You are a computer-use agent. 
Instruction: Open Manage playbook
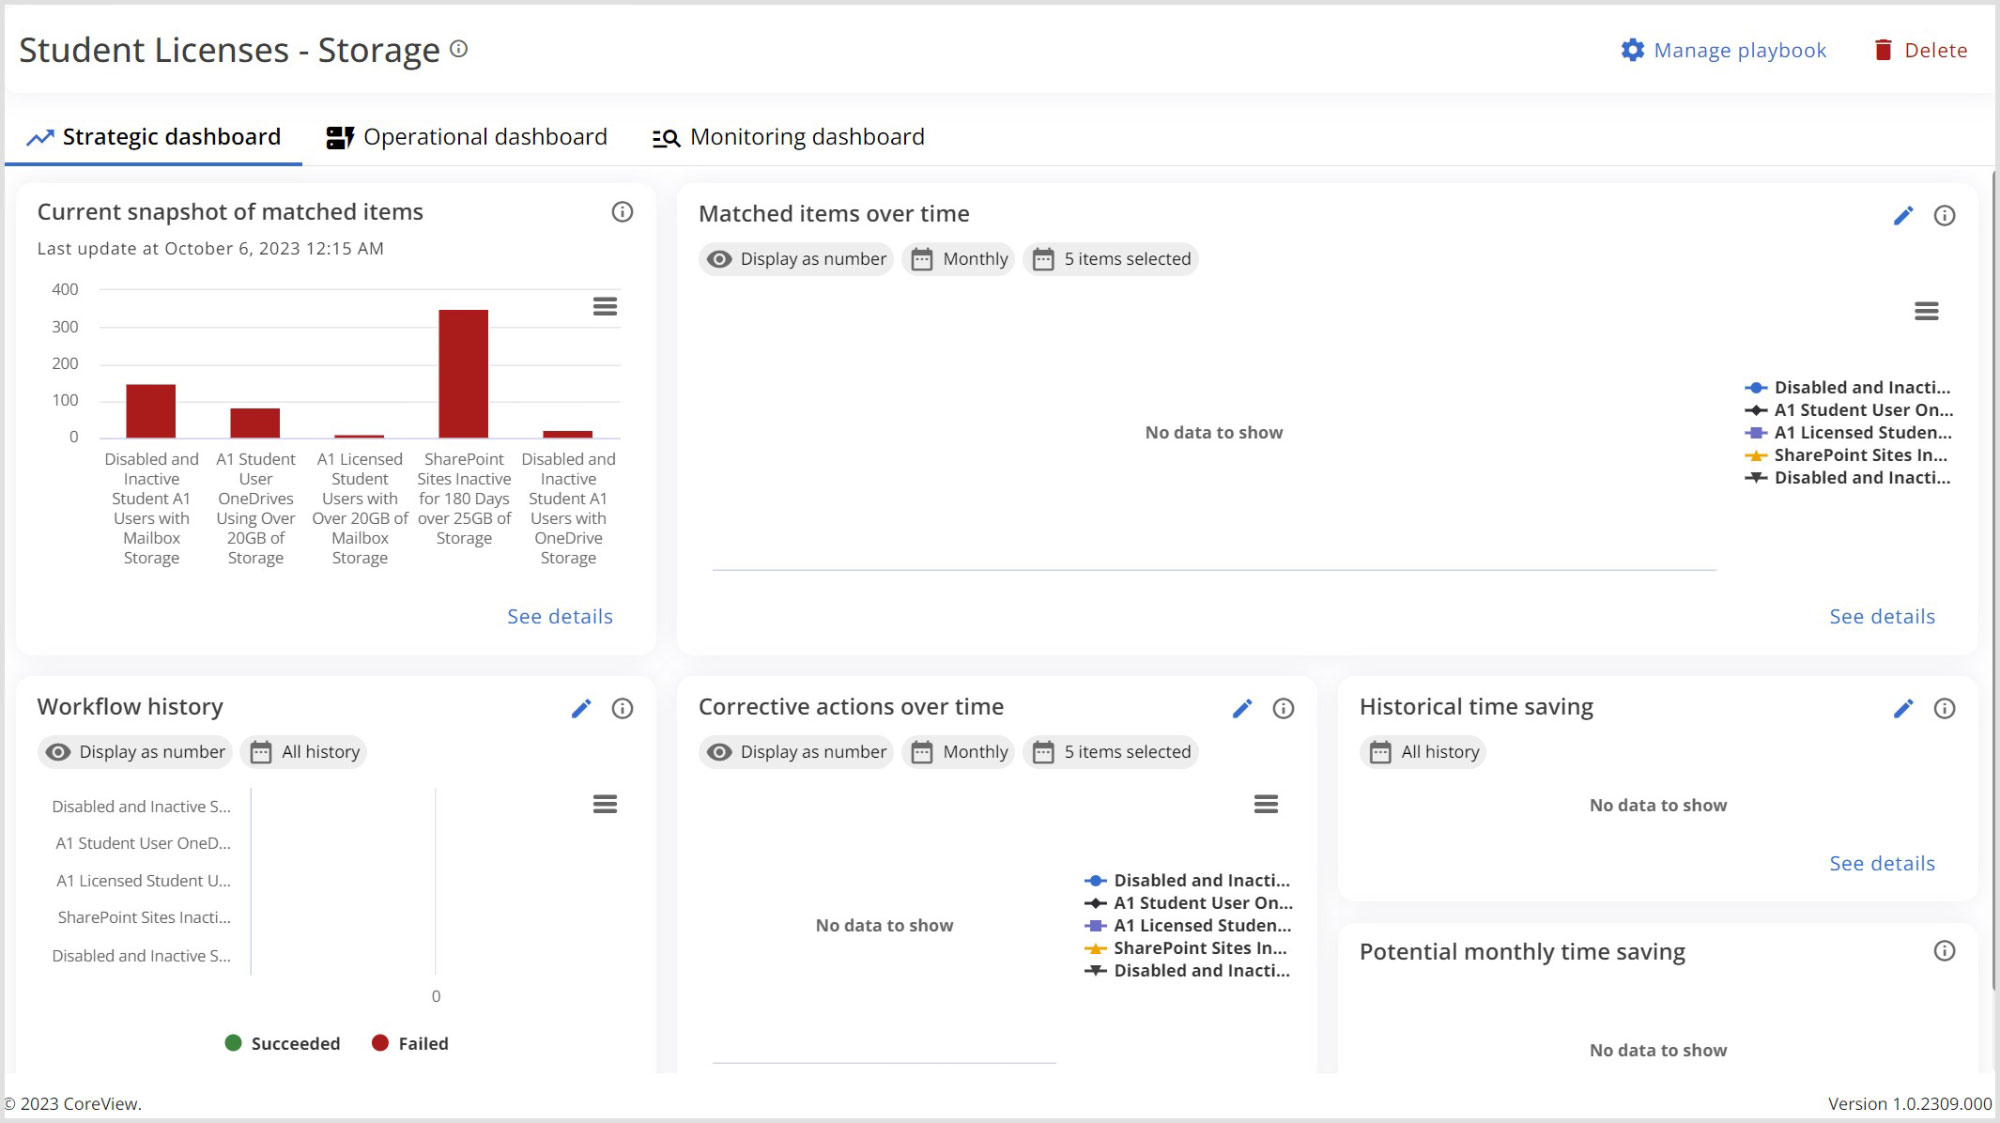pyautogui.click(x=1722, y=49)
